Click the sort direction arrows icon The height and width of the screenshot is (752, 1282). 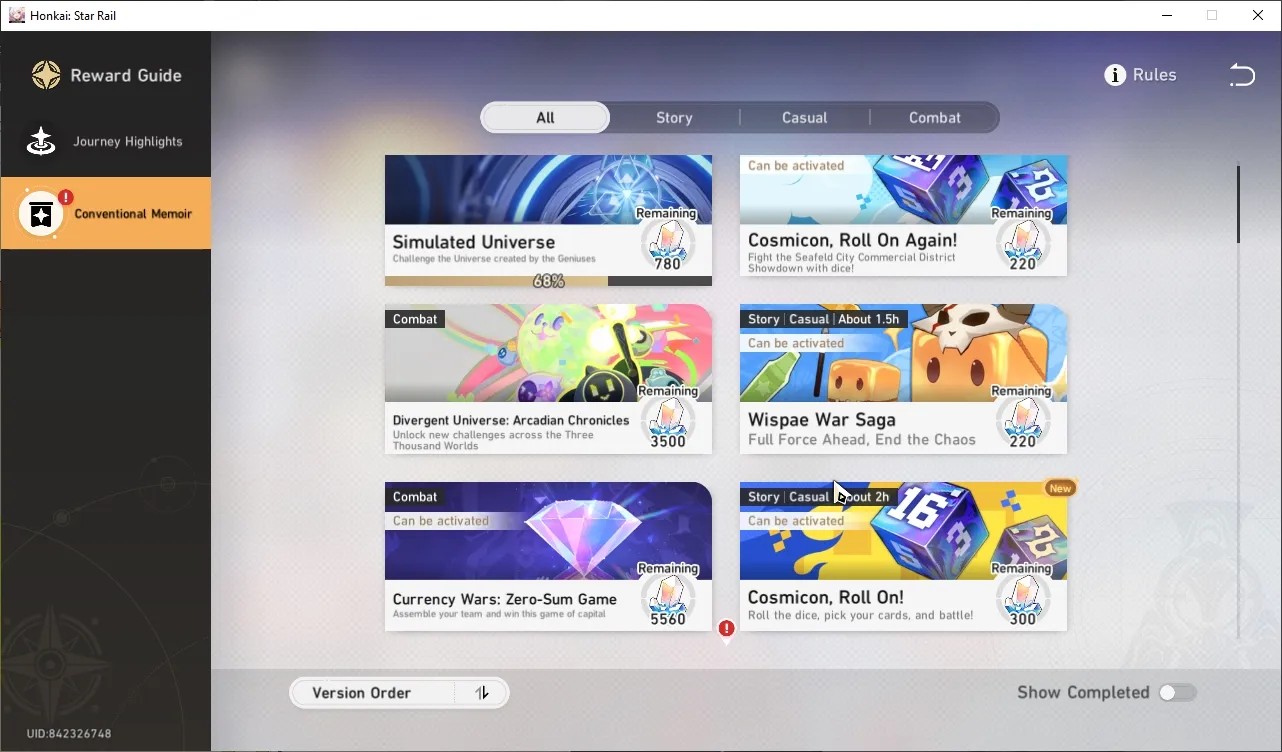coord(482,693)
